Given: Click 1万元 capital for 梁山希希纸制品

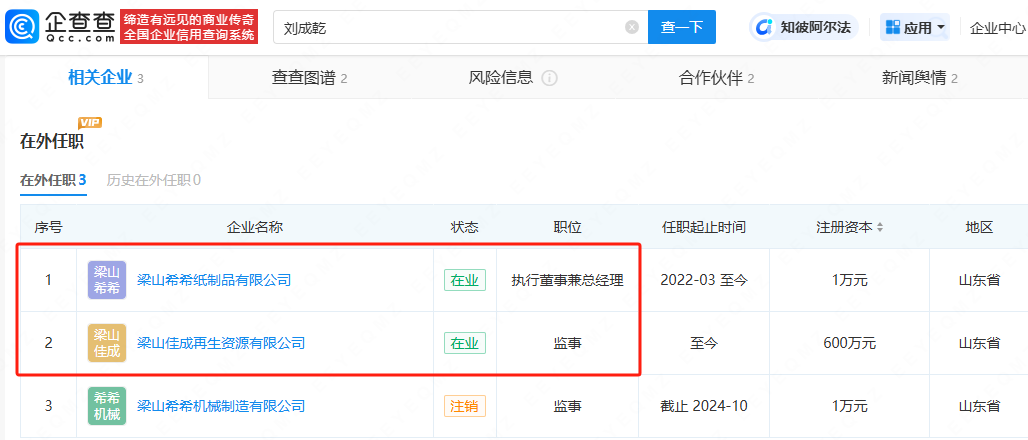Looking at the screenshot, I should 849,280.
